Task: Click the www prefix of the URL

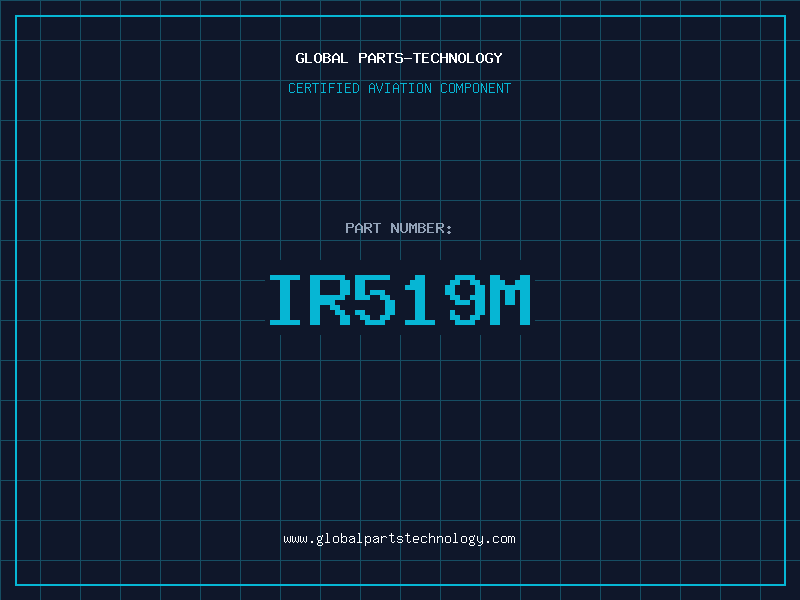Action: click(x=295, y=539)
